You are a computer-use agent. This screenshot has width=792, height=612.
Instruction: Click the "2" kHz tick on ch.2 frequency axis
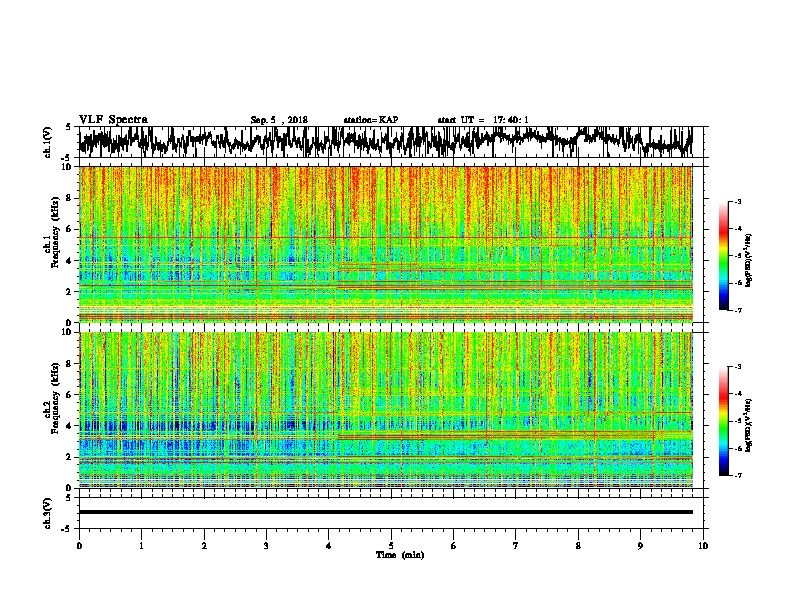pos(70,457)
